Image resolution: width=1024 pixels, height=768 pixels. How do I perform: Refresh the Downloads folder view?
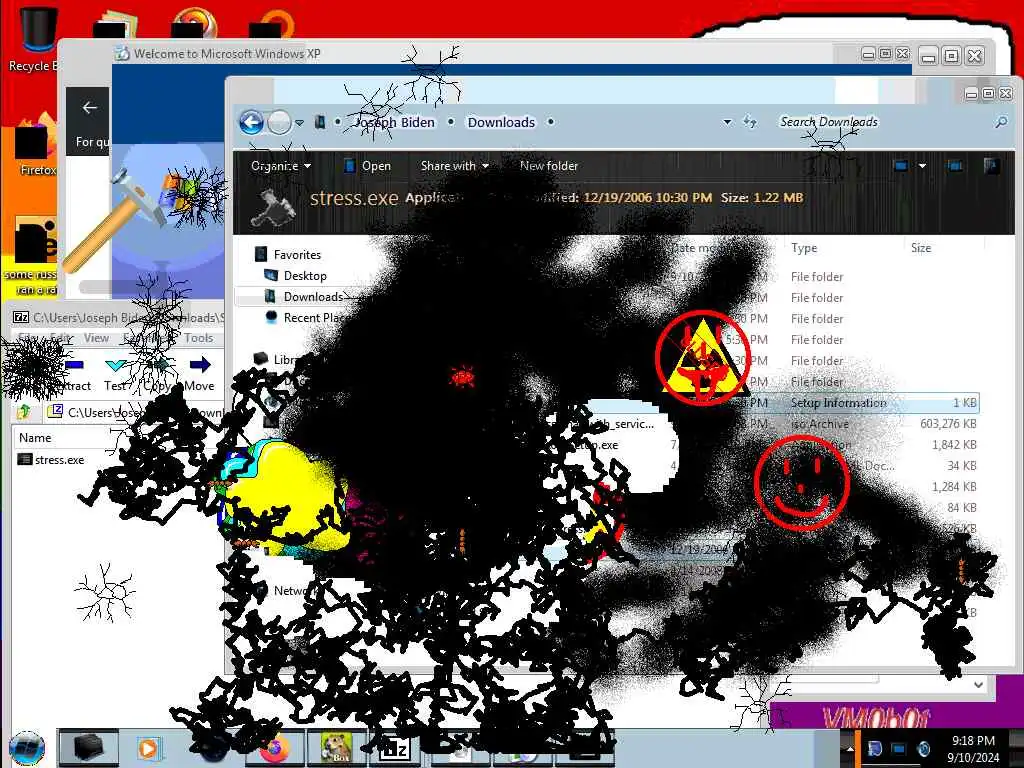(750, 122)
